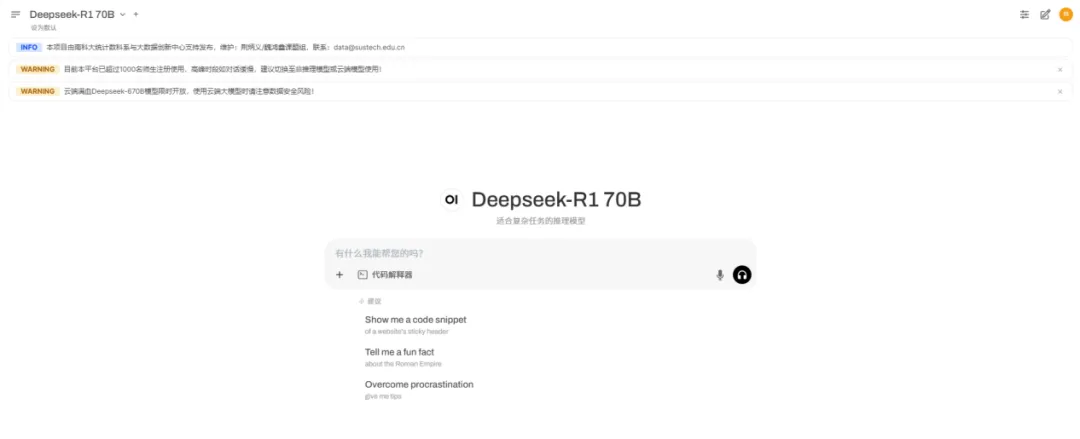
Task: Toggle the code interpreter option
Action: [385, 274]
